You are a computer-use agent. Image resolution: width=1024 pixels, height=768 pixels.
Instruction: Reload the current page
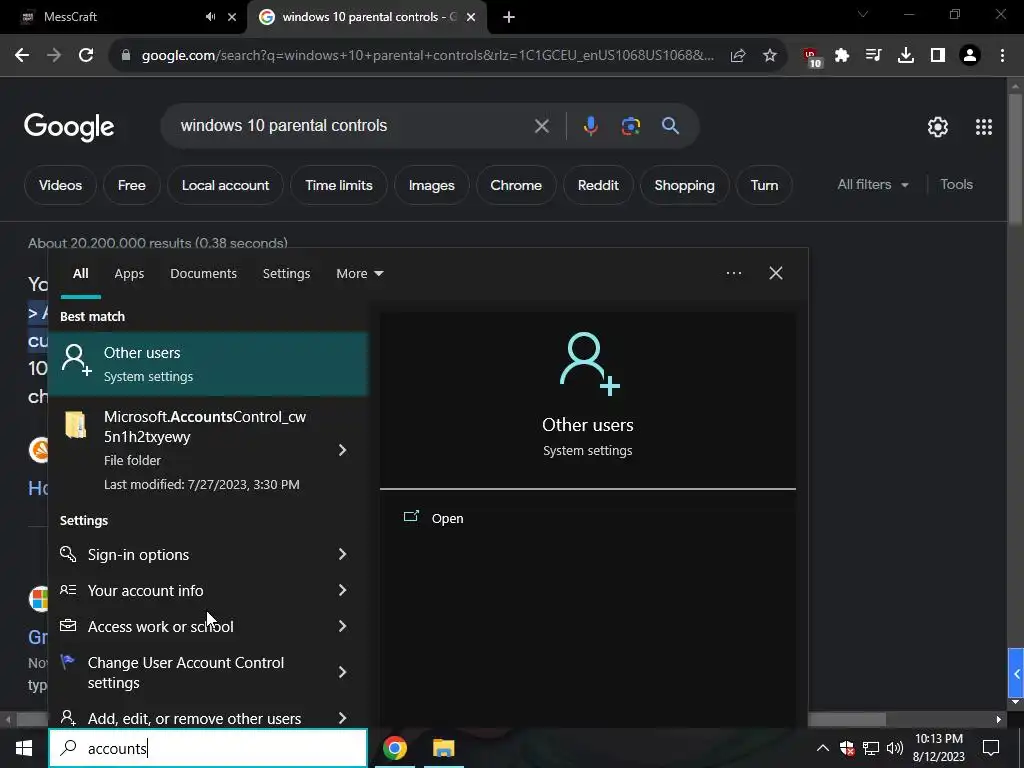pyautogui.click(x=86, y=56)
